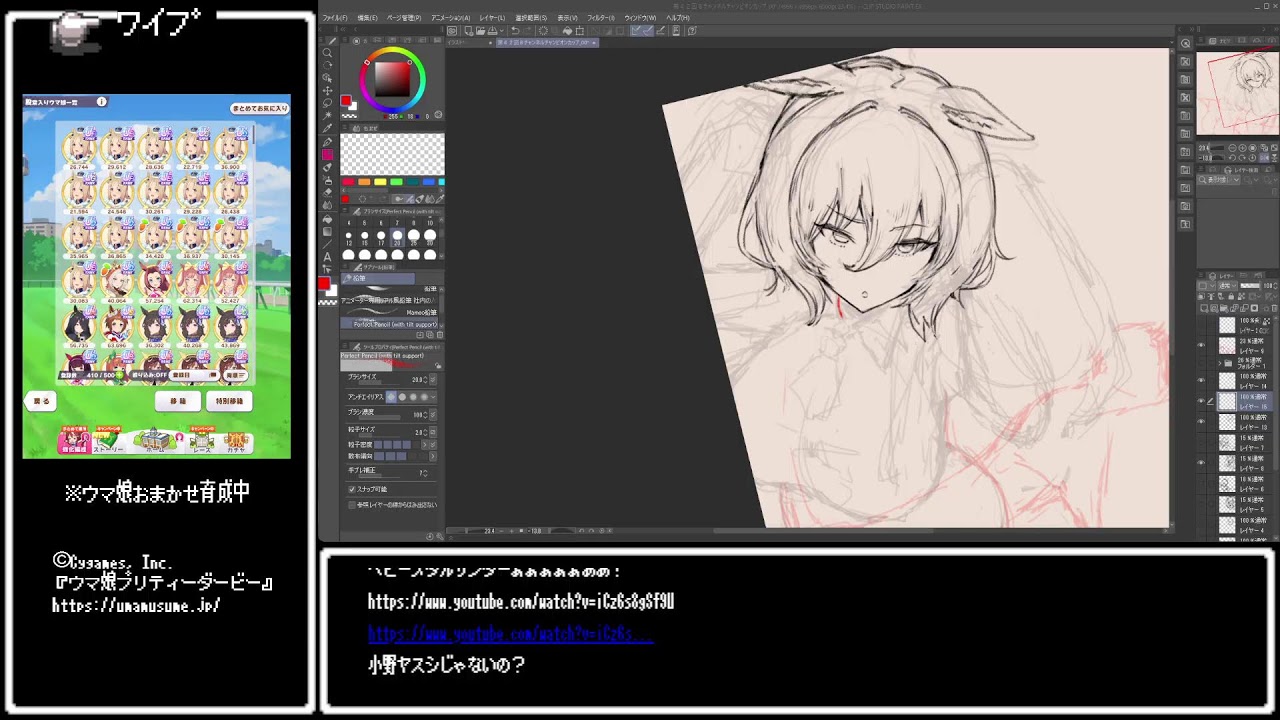Click the Undo arrow in command bar
This screenshot has height=720, width=1280.
pyautogui.click(x=515, y=31)
